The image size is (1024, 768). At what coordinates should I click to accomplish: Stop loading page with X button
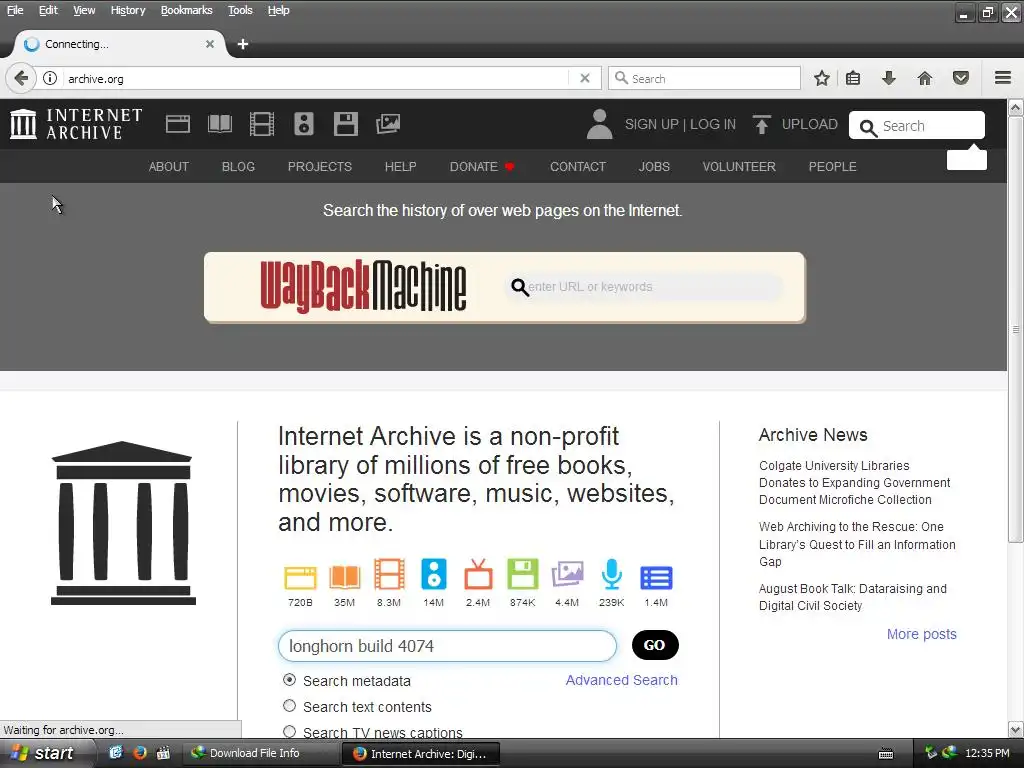pyautogui.click(x=585, y=78)
